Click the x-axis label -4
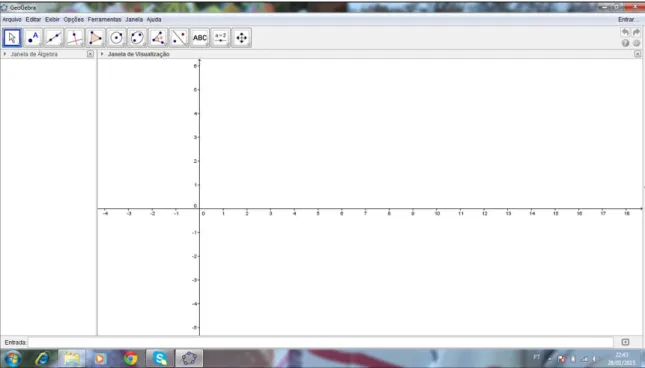The height and width of the screenshot is (368, 645). pyautogui.click(x=105, y=213)
